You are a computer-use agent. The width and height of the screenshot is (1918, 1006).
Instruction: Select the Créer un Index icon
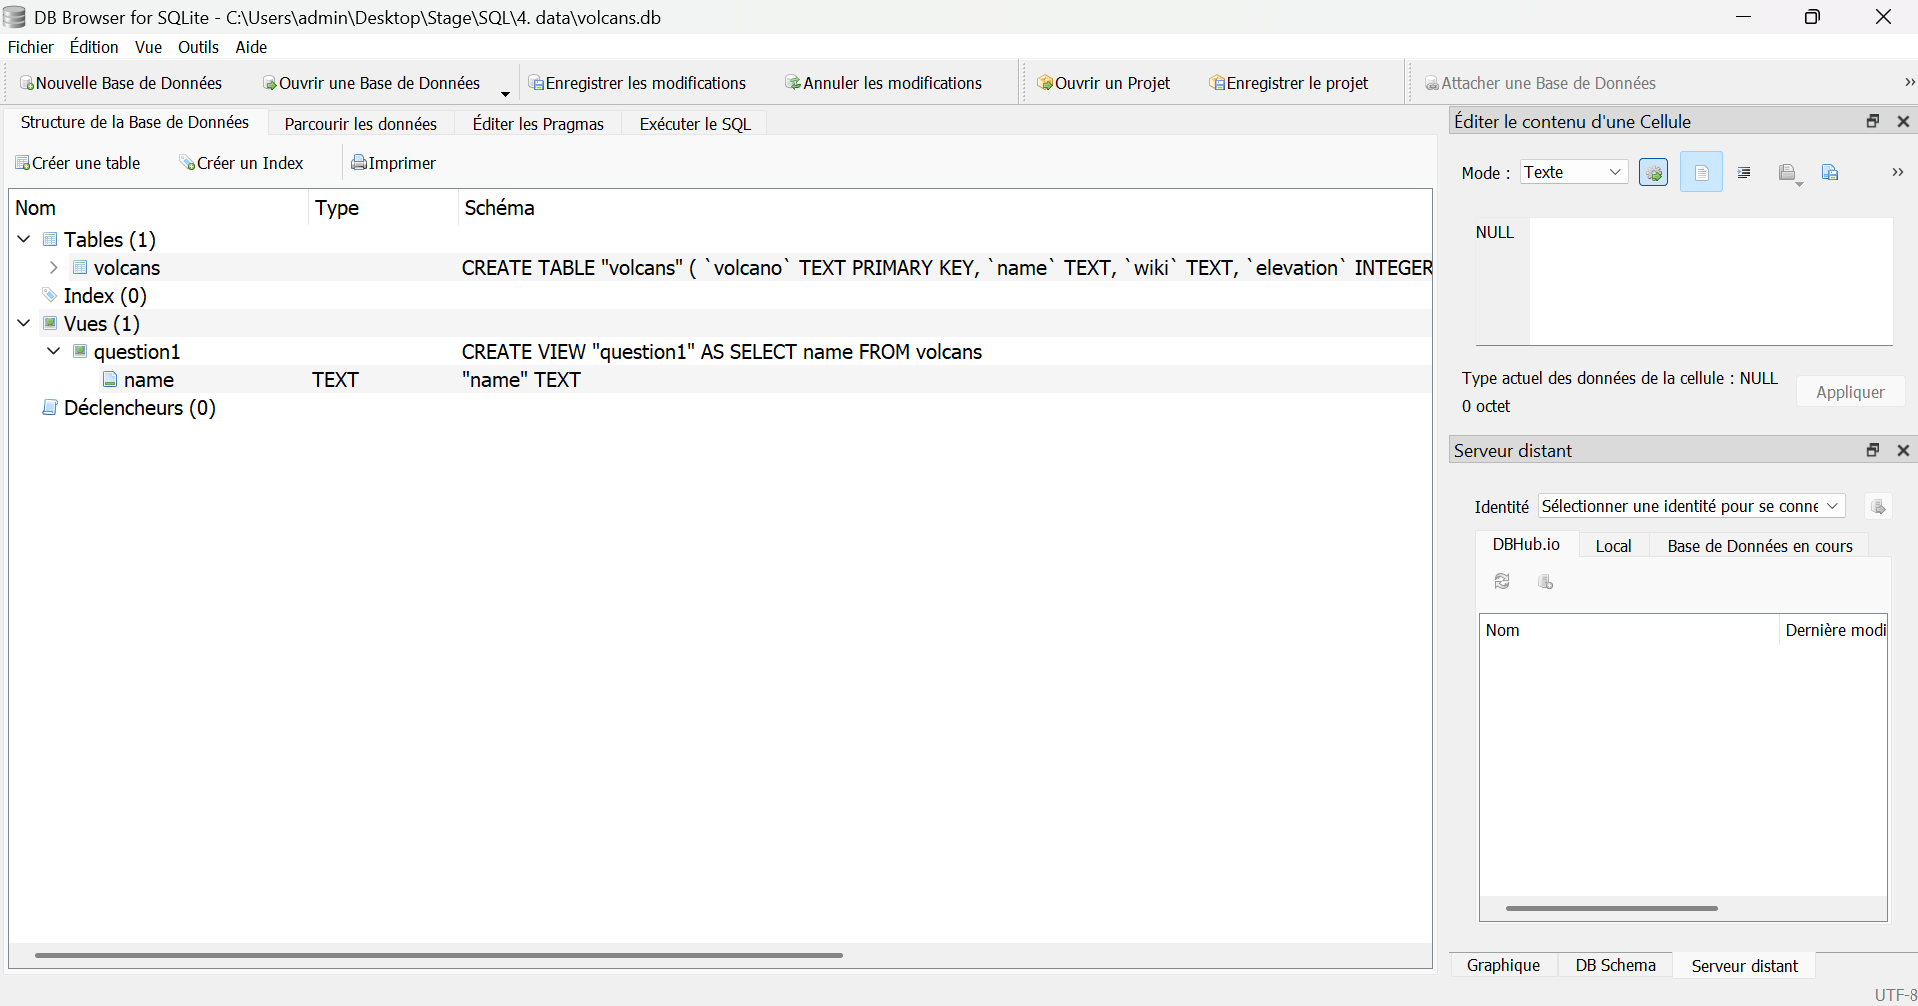187,162
